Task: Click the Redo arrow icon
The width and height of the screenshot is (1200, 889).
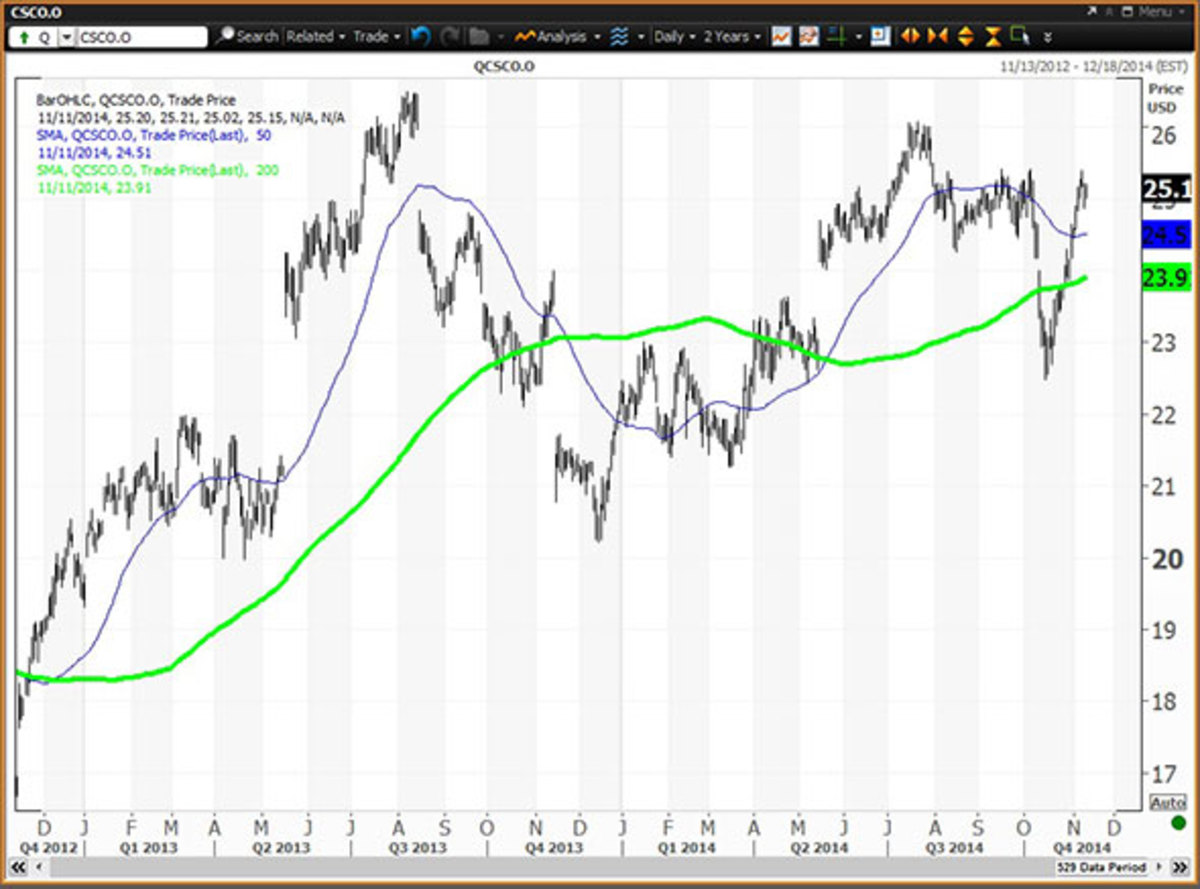Action: click(450, 37)
